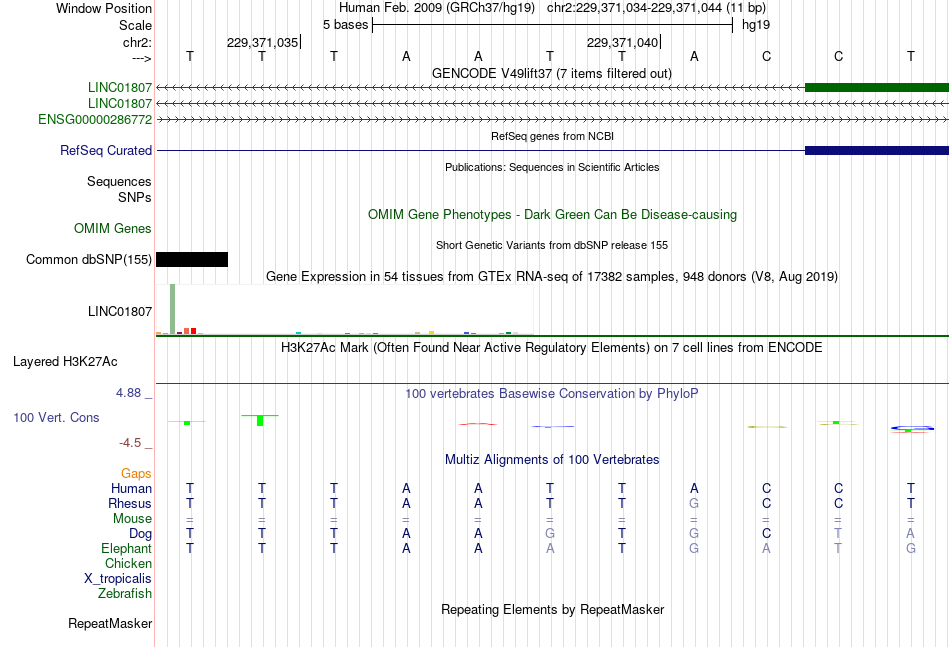Select the Rhesus species row label

[130, 503]
